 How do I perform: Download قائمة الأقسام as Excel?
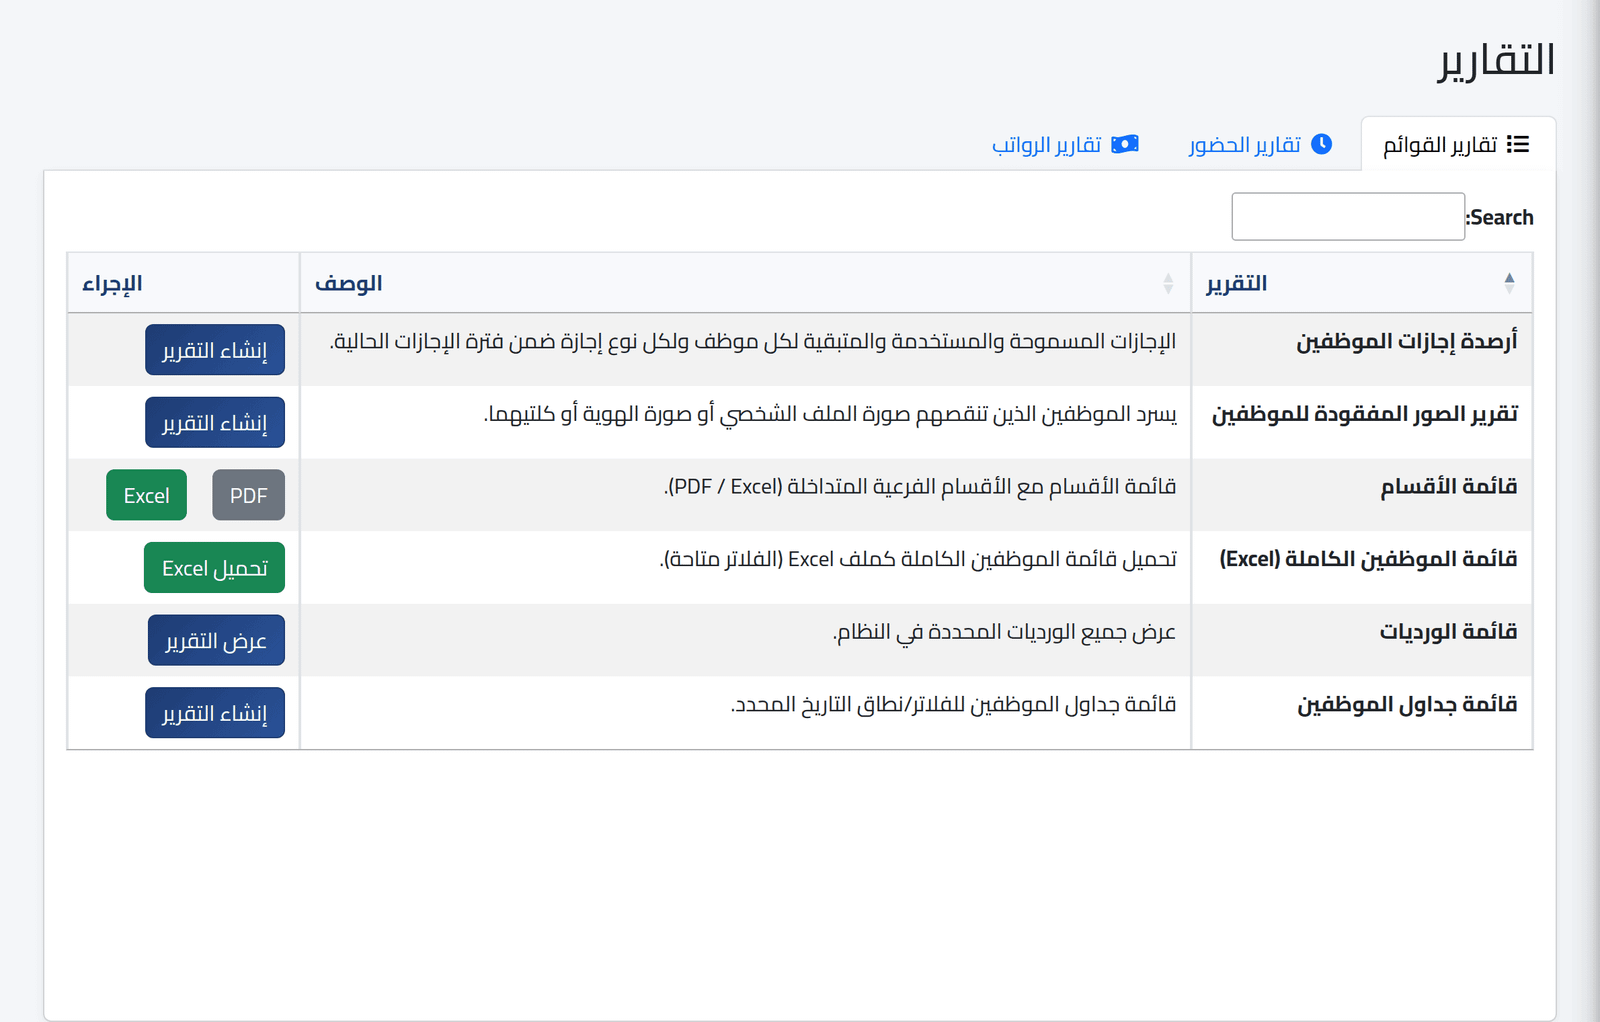pos(146,495)
